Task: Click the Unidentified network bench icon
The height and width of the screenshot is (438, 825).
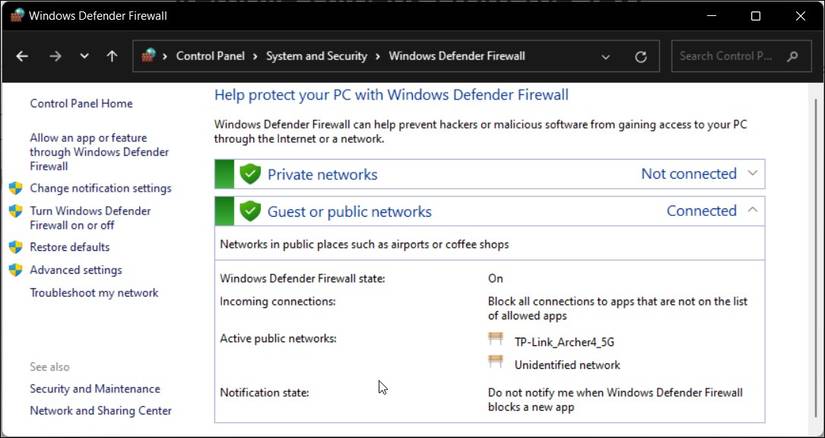Action: [x=495, y=363]
